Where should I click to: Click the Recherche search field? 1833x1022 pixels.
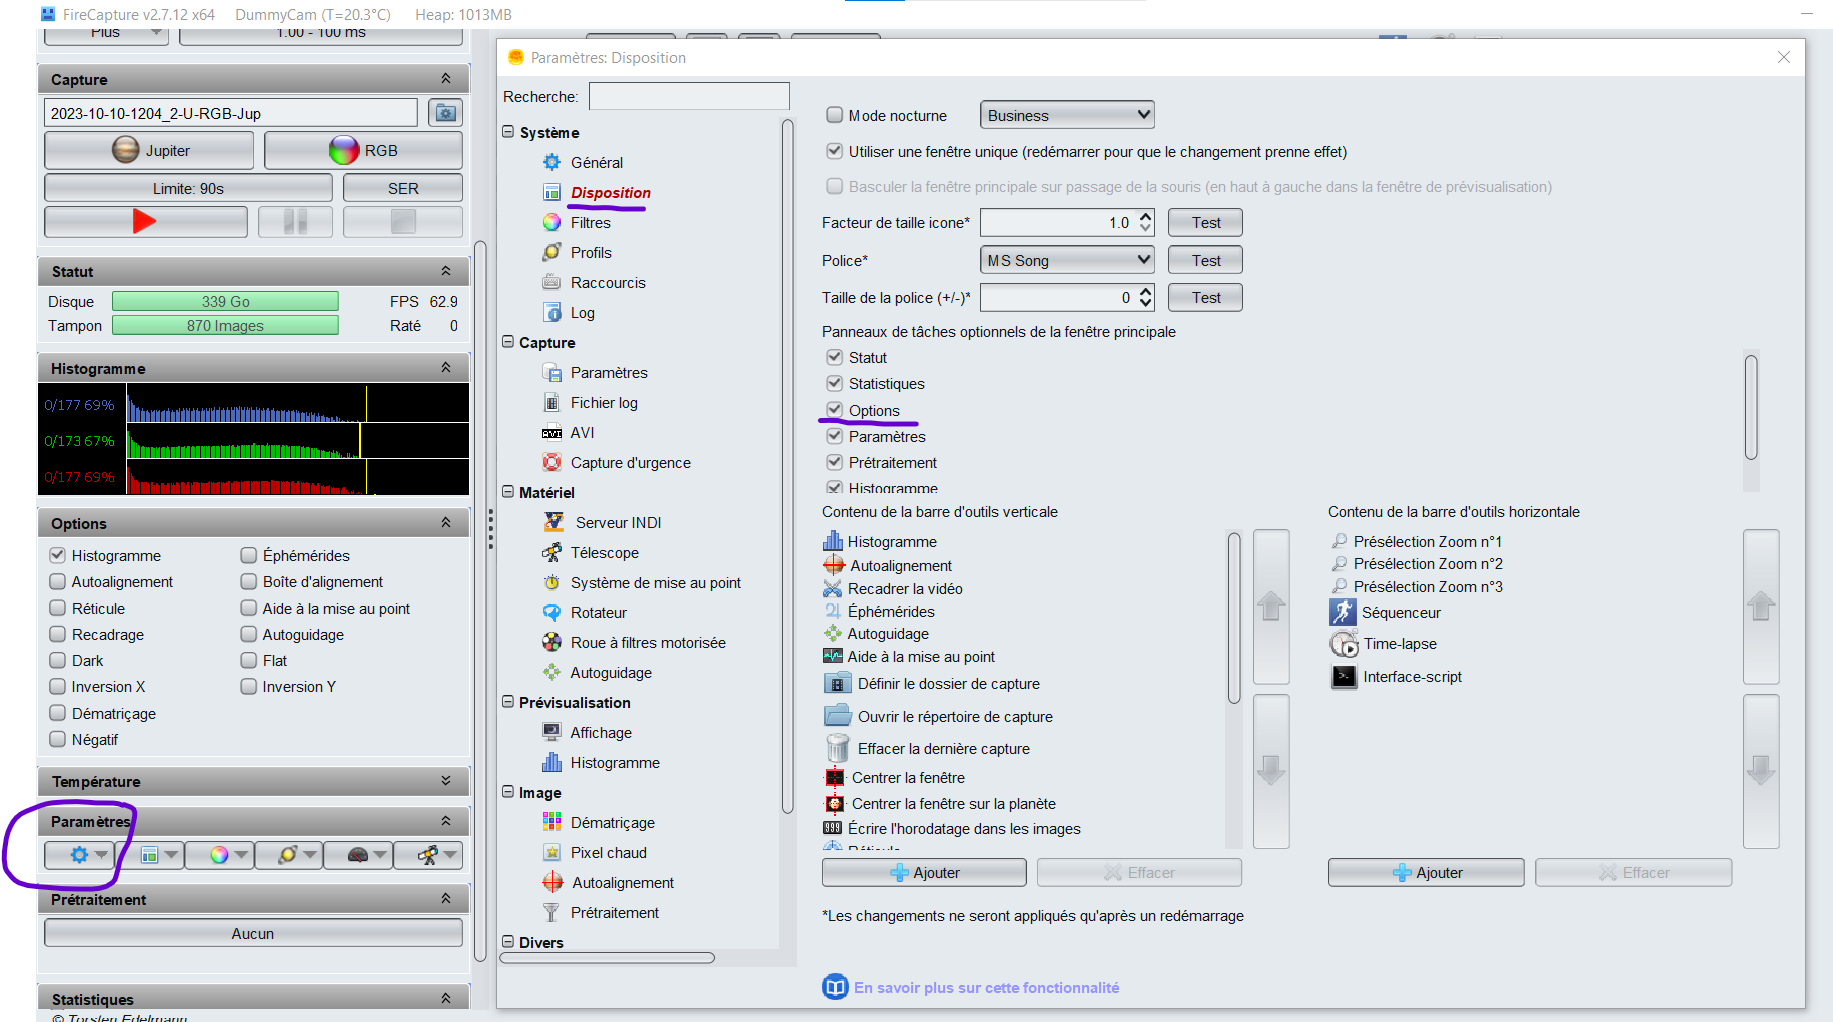(689, 96)
